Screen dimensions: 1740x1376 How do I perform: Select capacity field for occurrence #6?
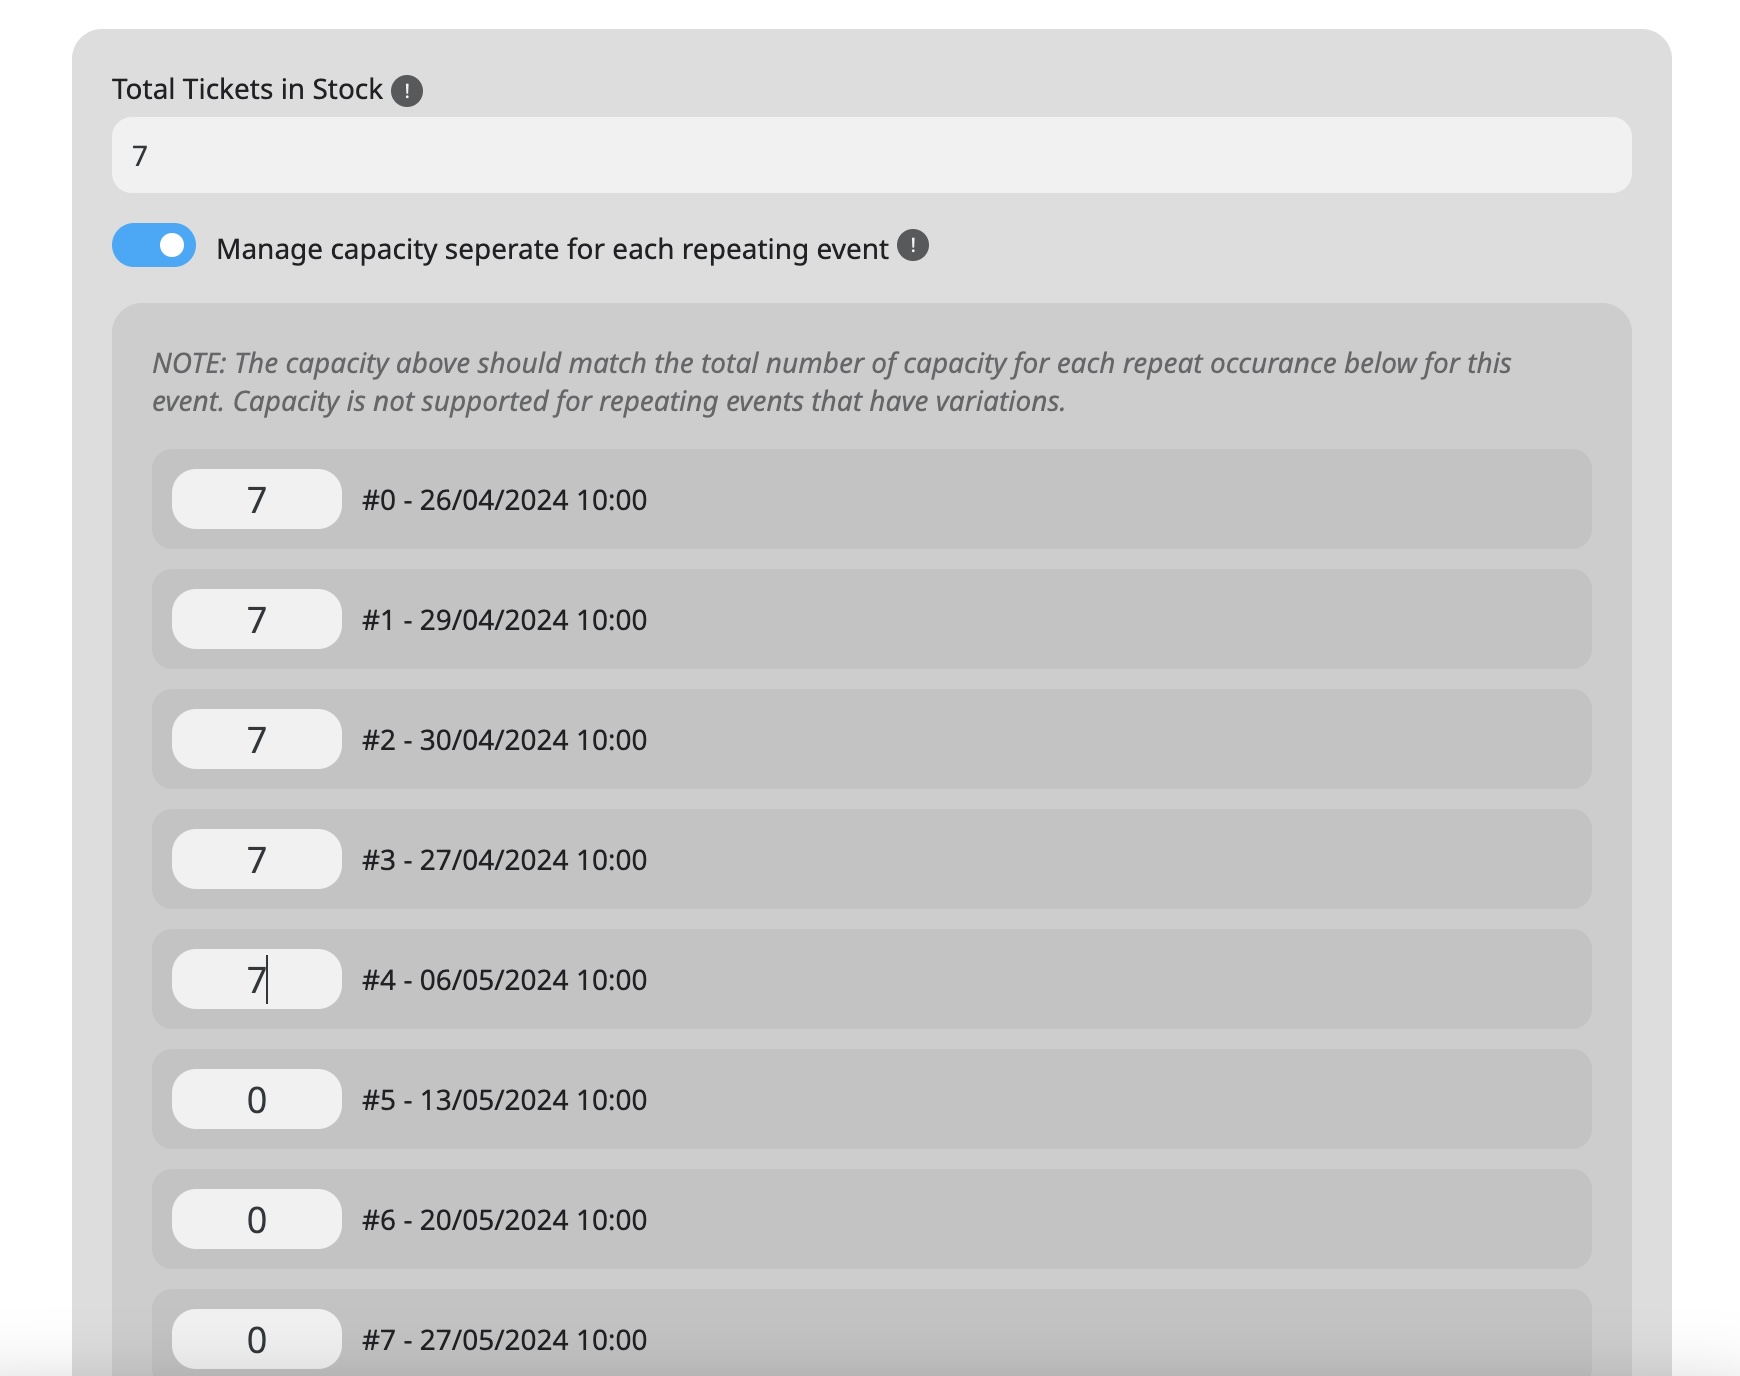click(x=257, y=1219)
